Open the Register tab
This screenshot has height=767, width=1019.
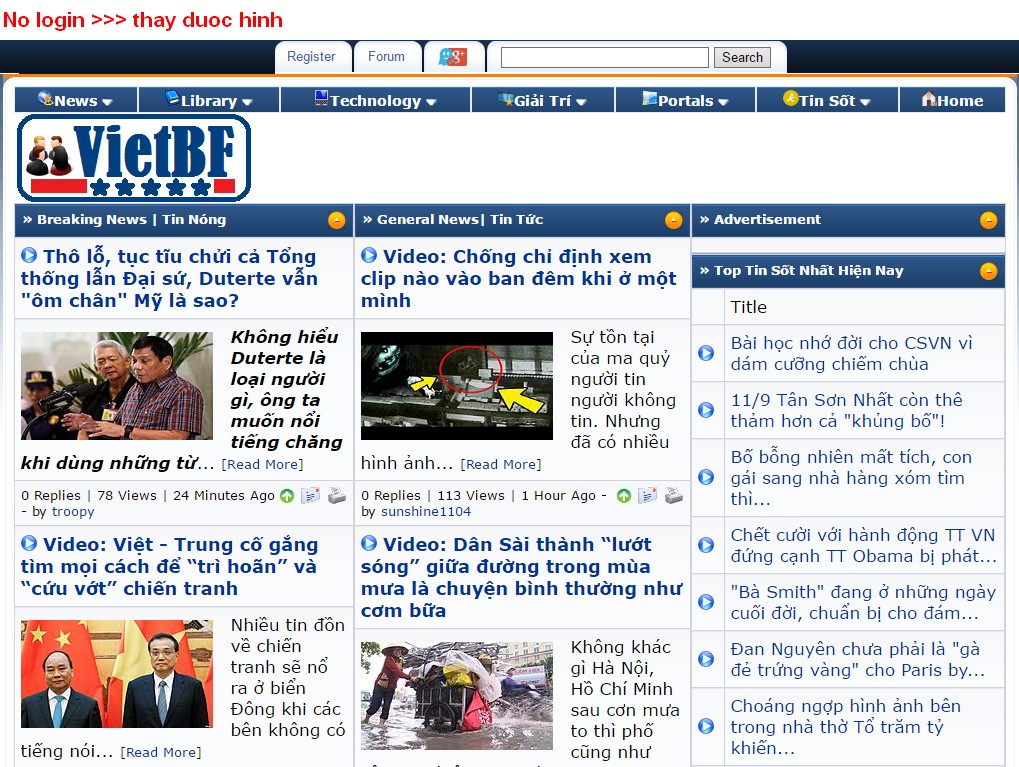[311, 57]
